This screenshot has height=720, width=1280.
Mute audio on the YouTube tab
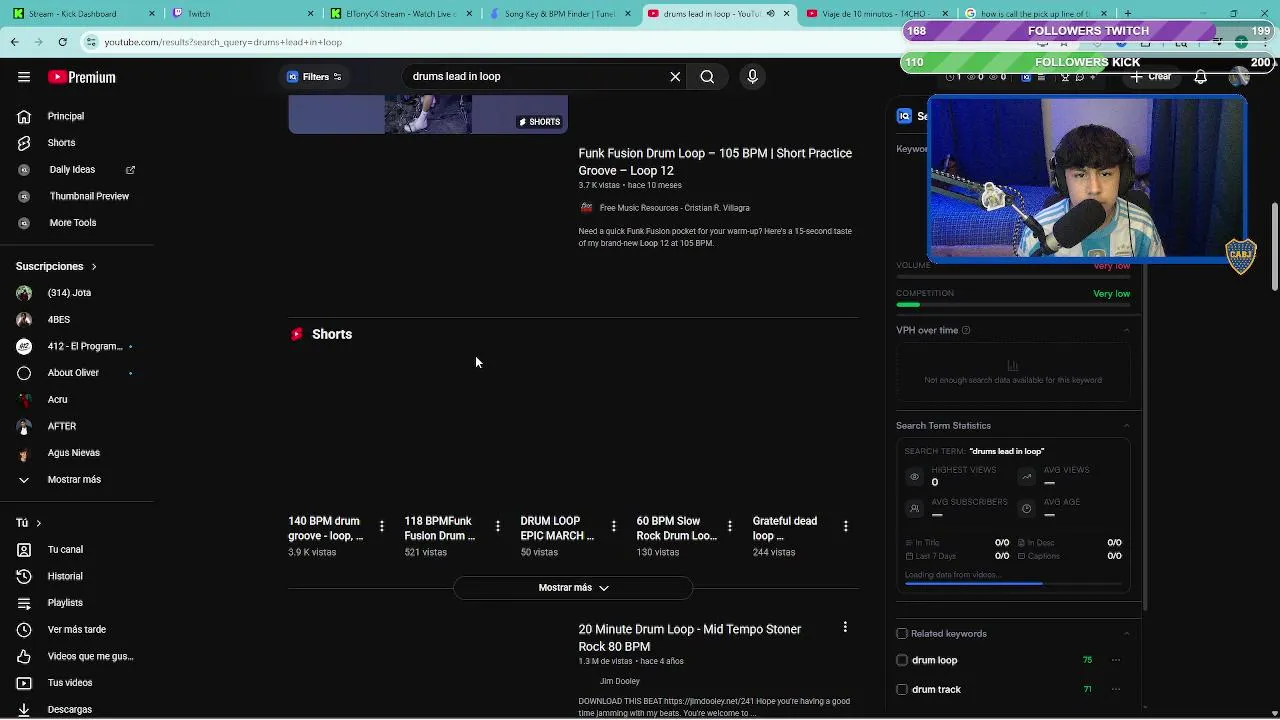pyautogui.click(x=770, y=14)
